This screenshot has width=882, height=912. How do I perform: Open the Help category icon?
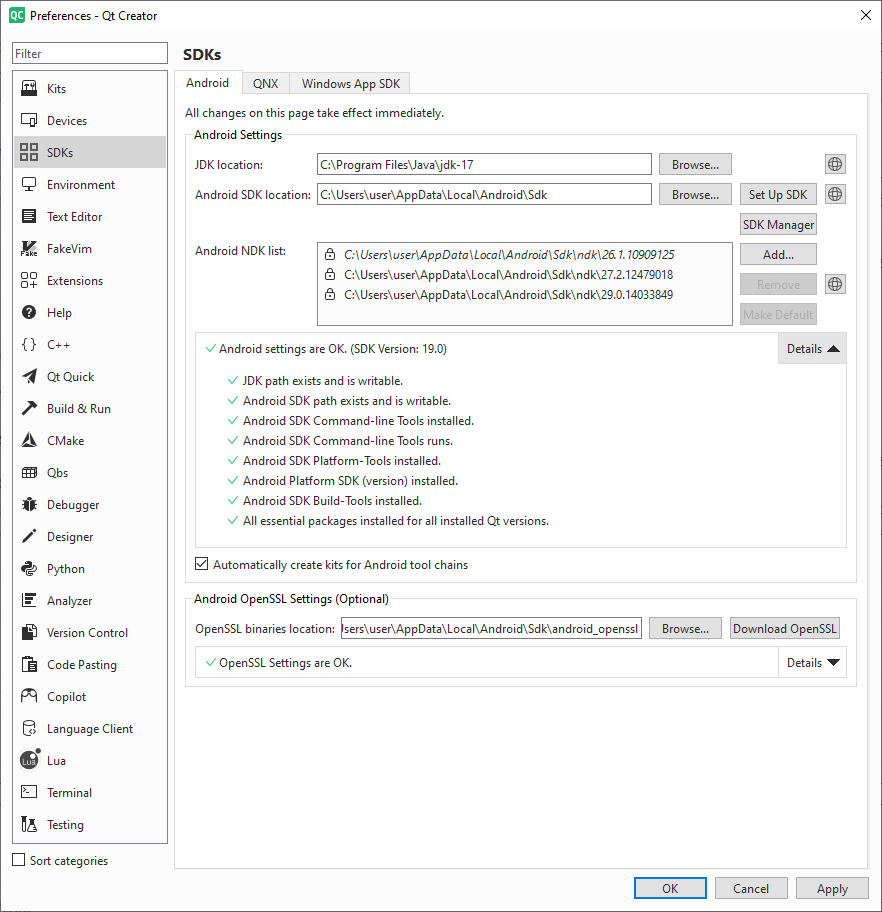[29, 312]
